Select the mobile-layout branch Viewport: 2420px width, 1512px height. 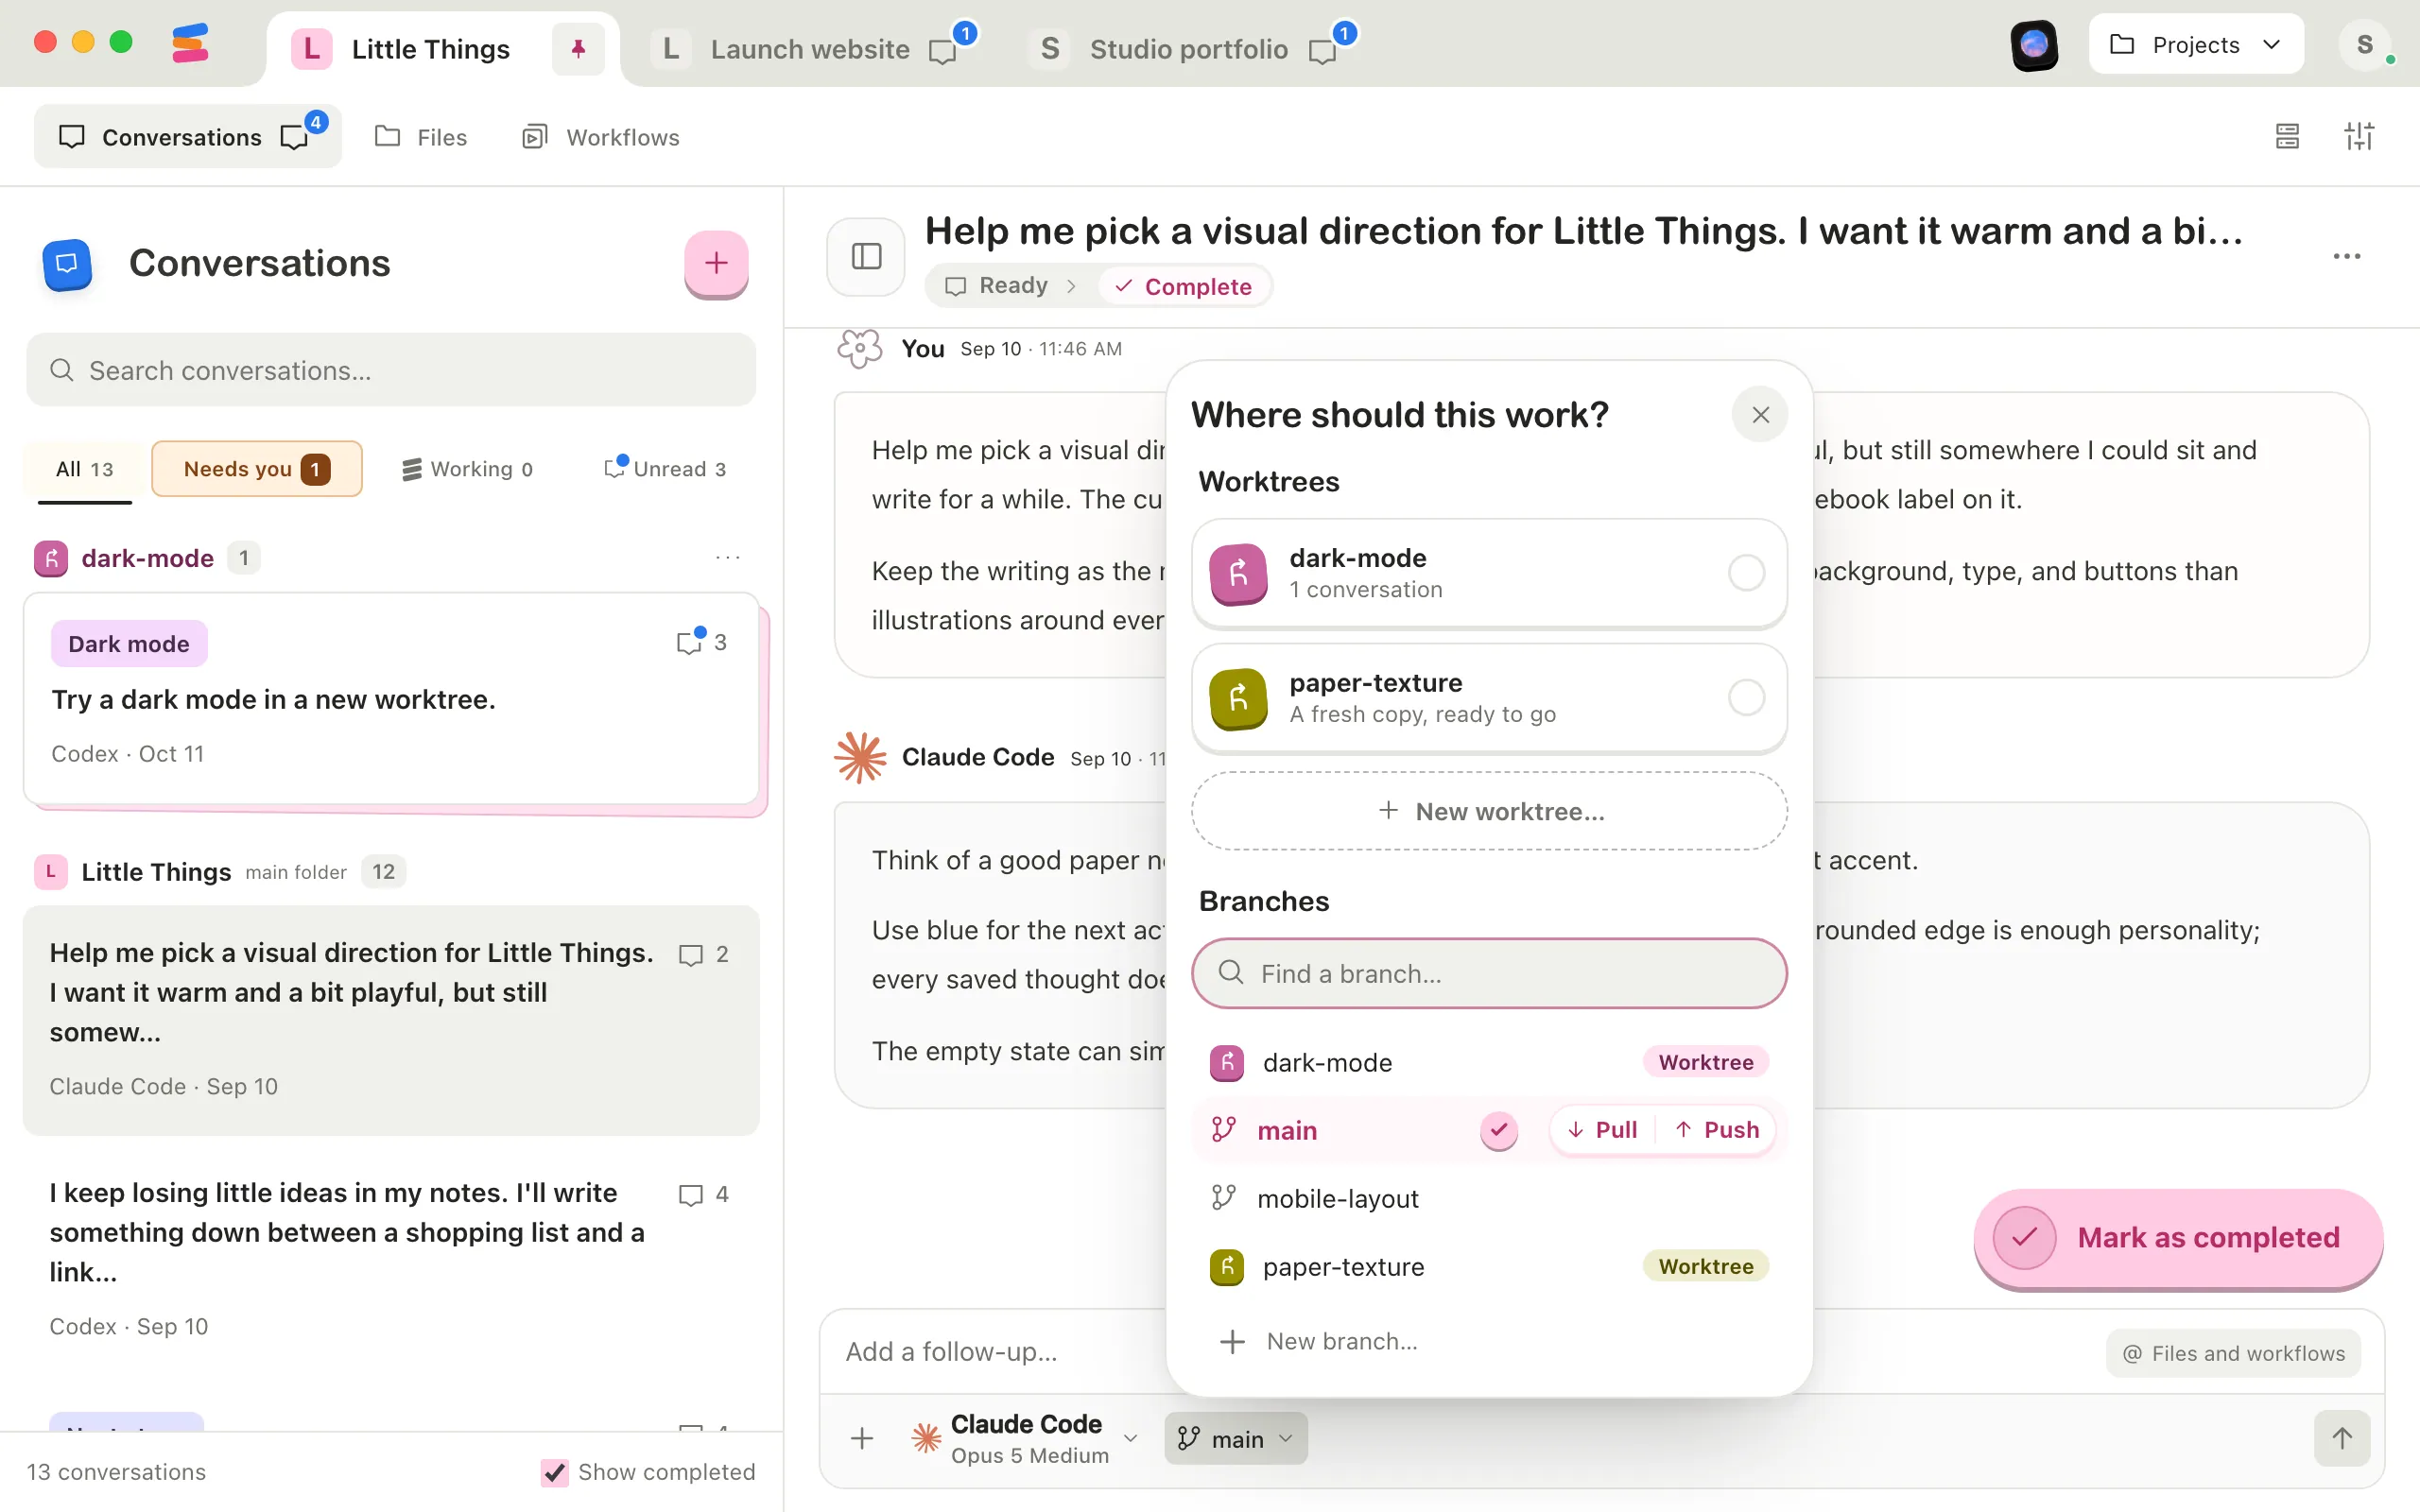(x=1489, y=1198)
